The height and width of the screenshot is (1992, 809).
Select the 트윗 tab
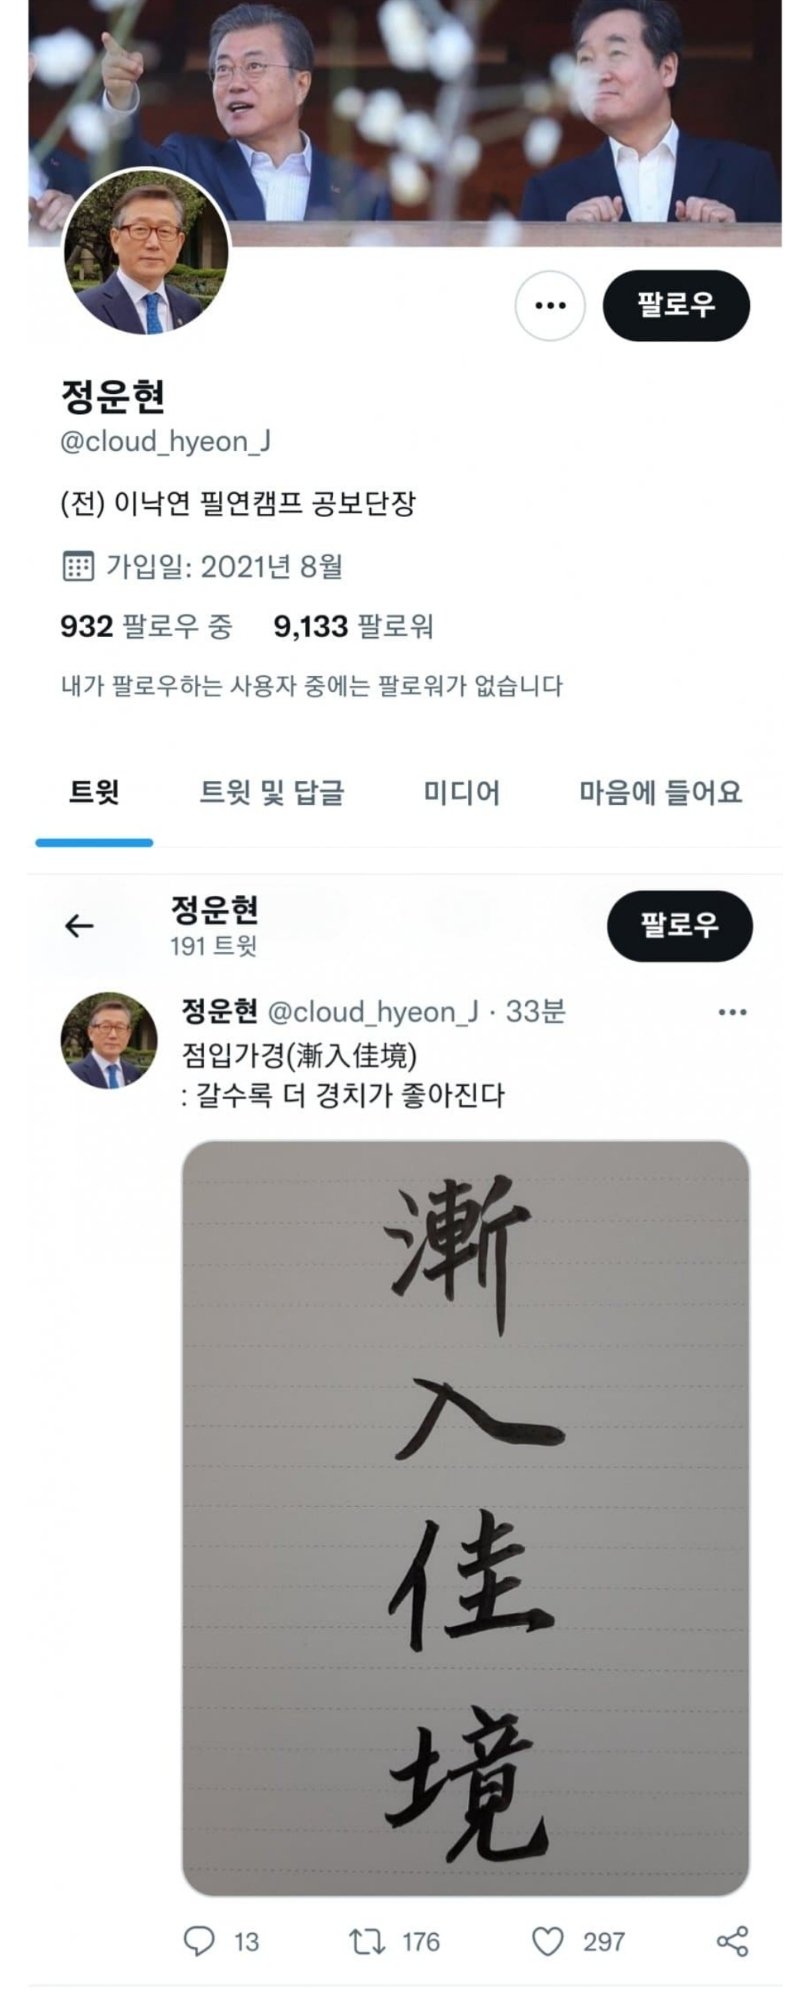coord(94,792)
